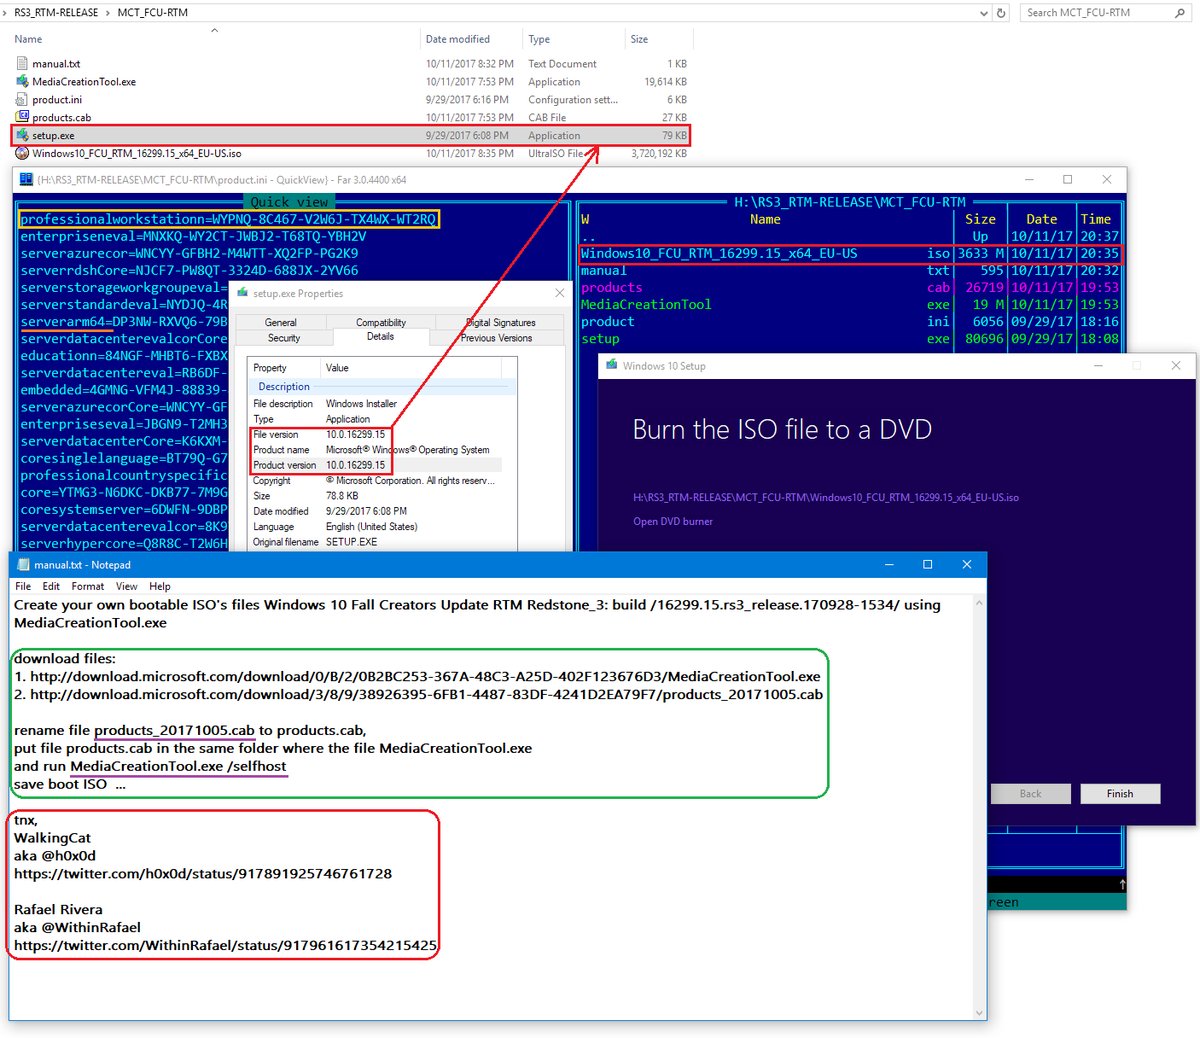Click the Windows 10 Setup title icon

(612, 366)
